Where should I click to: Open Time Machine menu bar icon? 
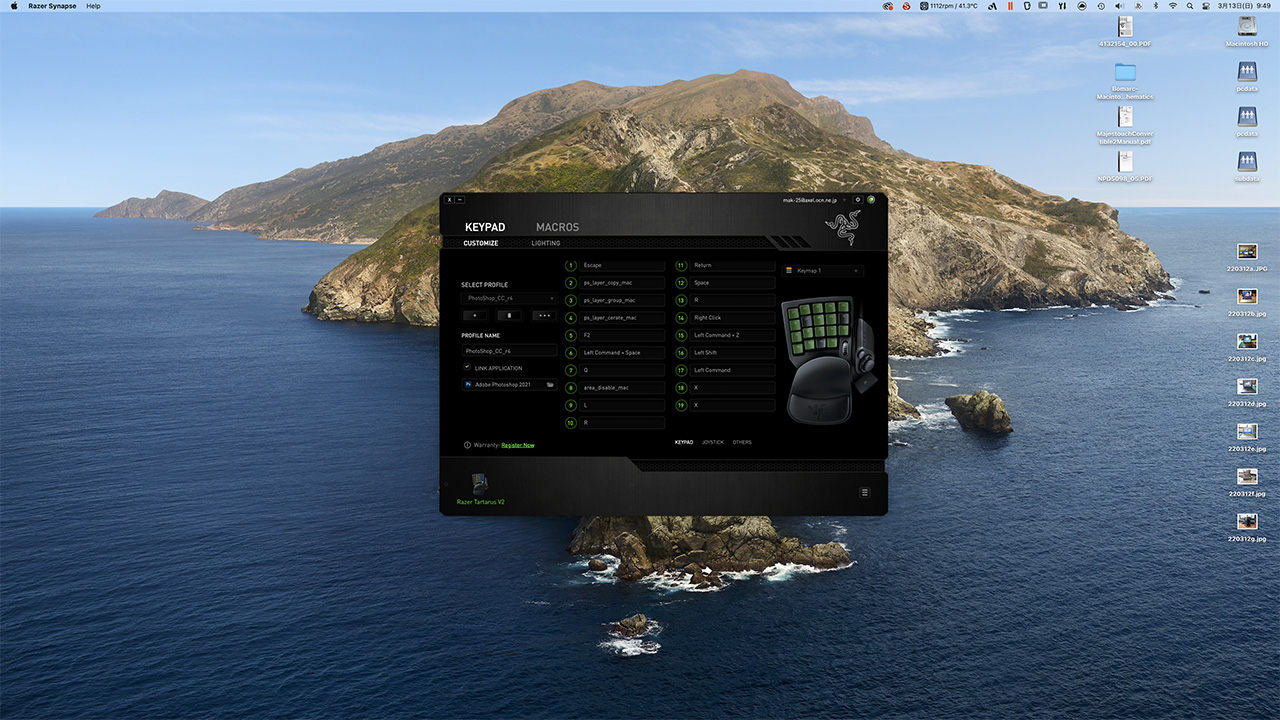pos(1101,6)
